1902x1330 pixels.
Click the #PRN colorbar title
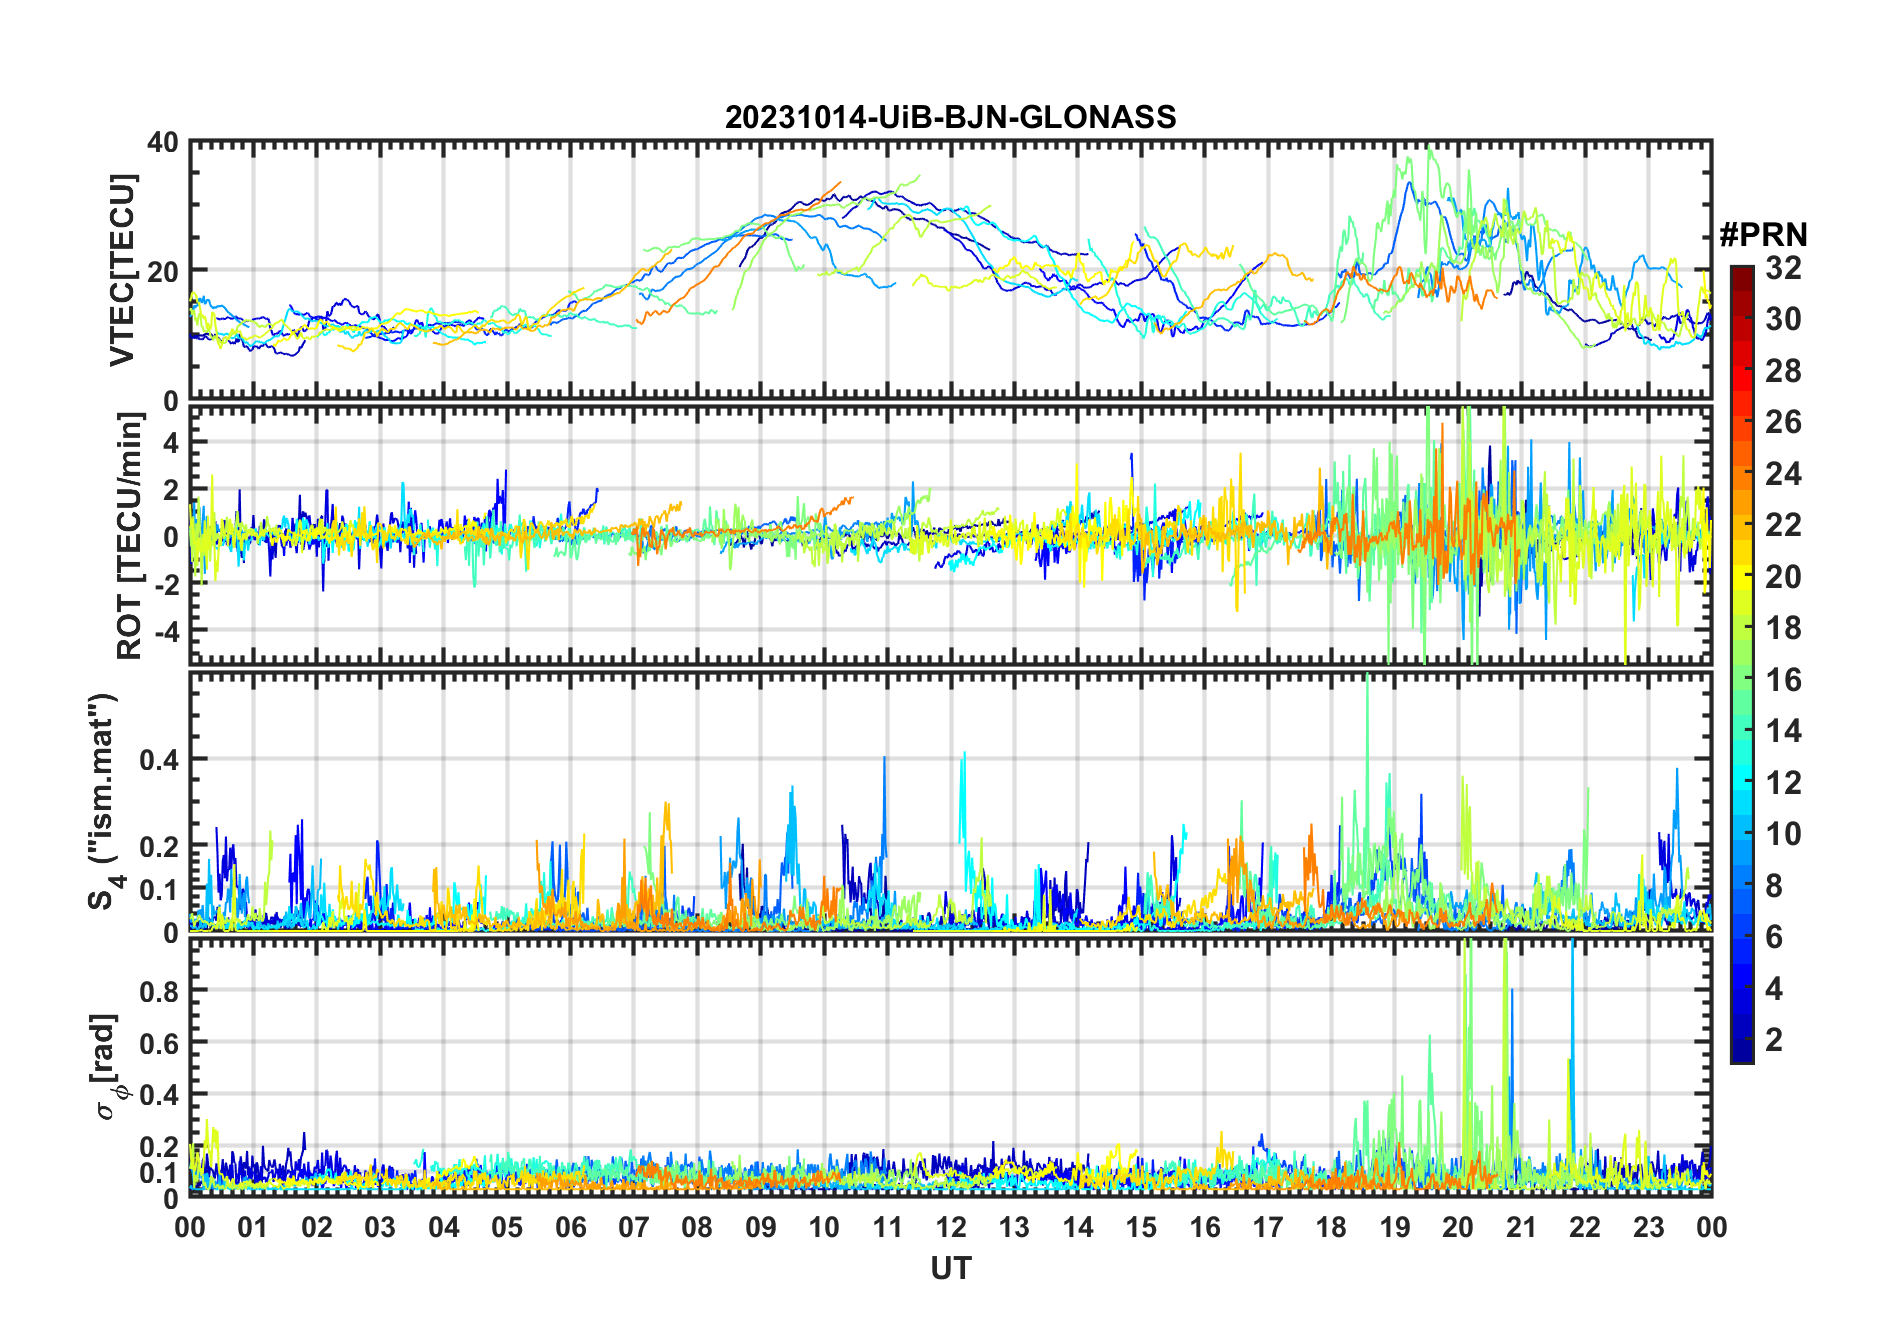click(x=1763, y=235)
